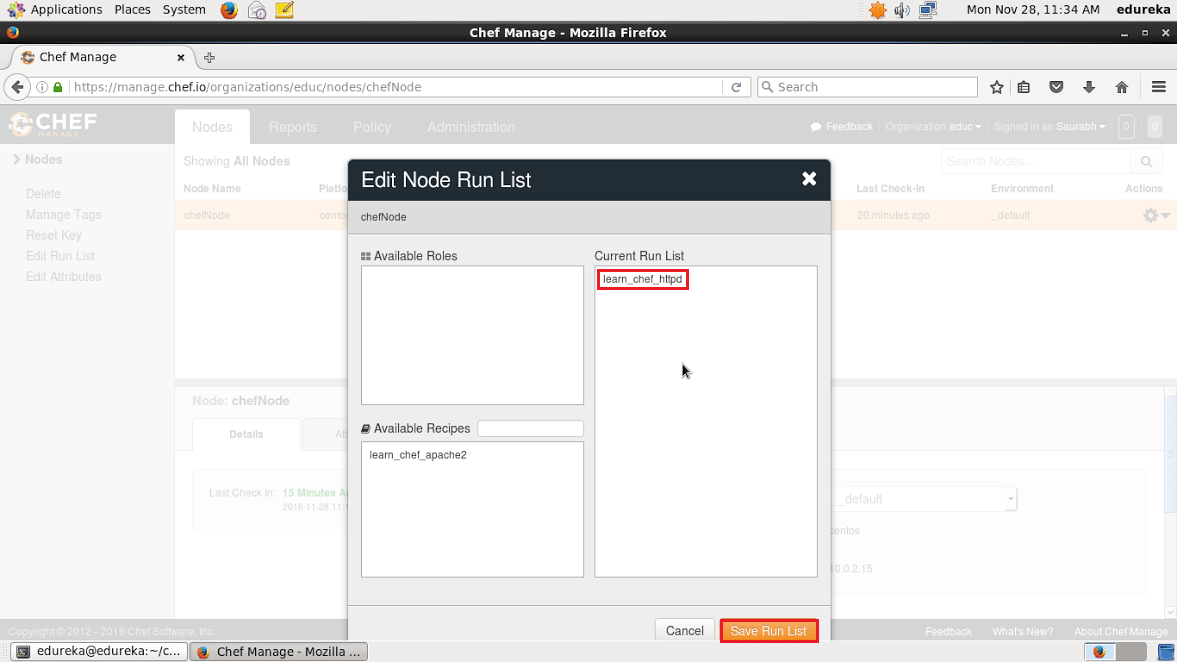
Task: Launch Firefox from the top panel
Action: [229, 10]
